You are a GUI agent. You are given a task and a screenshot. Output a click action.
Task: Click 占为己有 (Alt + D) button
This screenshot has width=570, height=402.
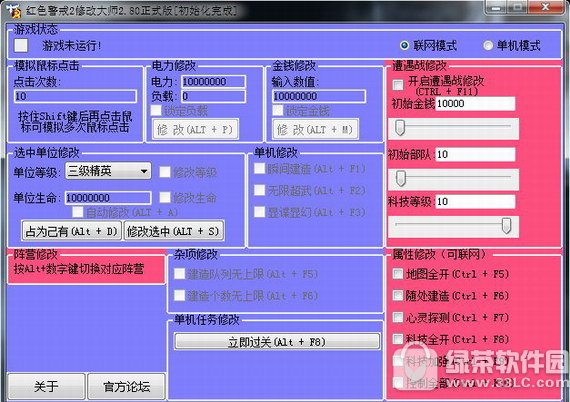(x=72, y=231)
